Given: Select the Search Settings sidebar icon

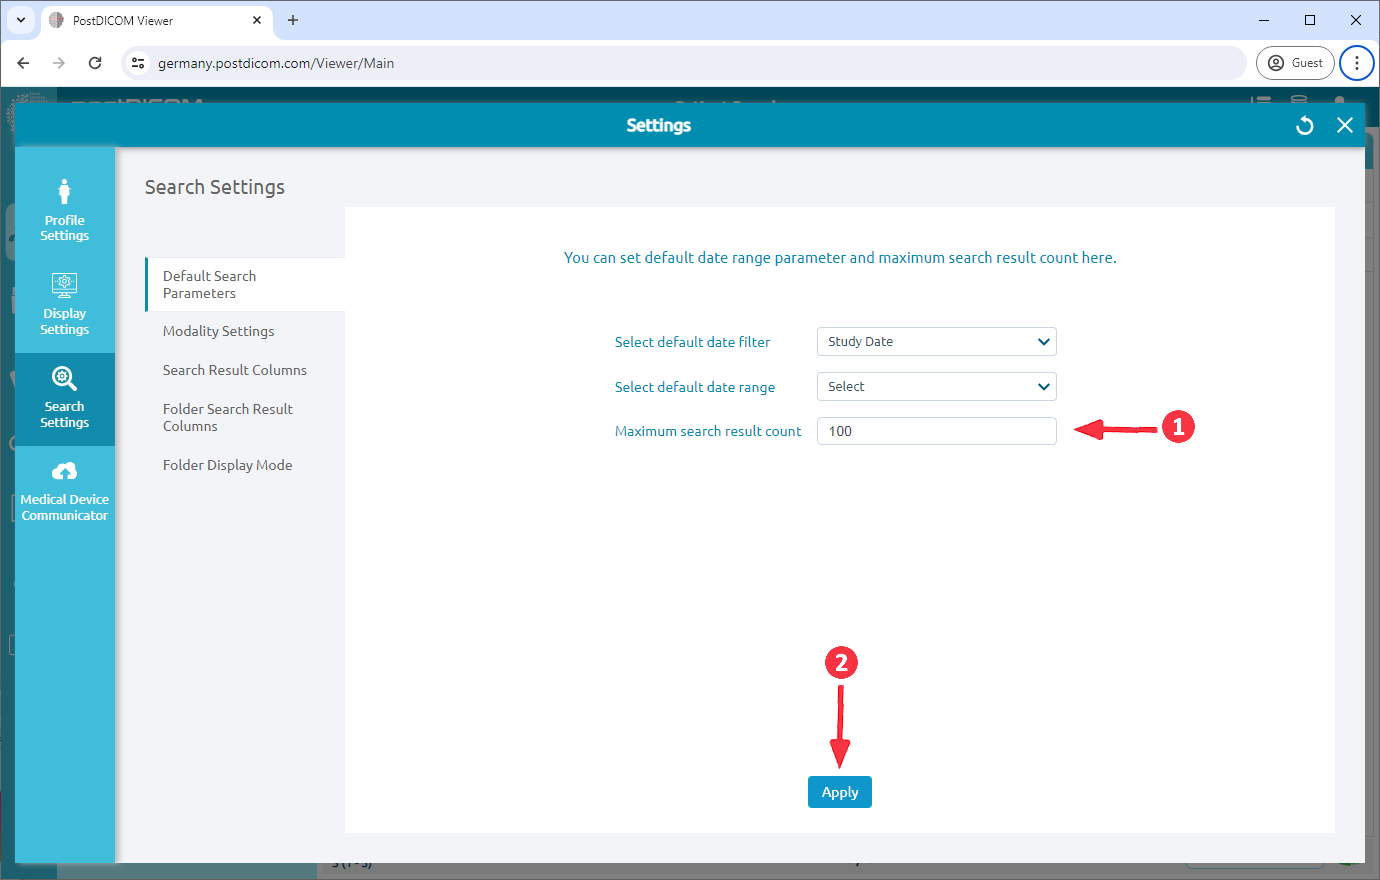Looking at the screenshot, I should (64, 398).
